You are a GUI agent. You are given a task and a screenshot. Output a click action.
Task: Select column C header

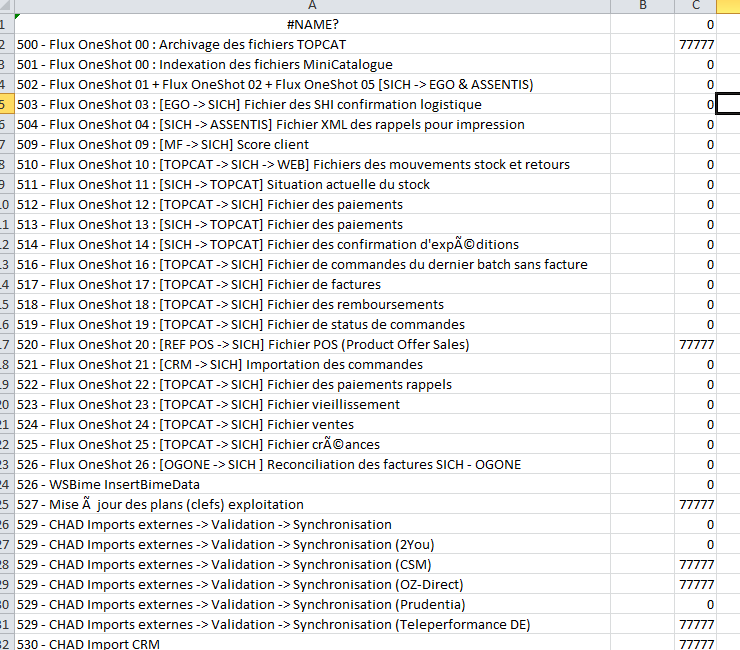(695, 6)
